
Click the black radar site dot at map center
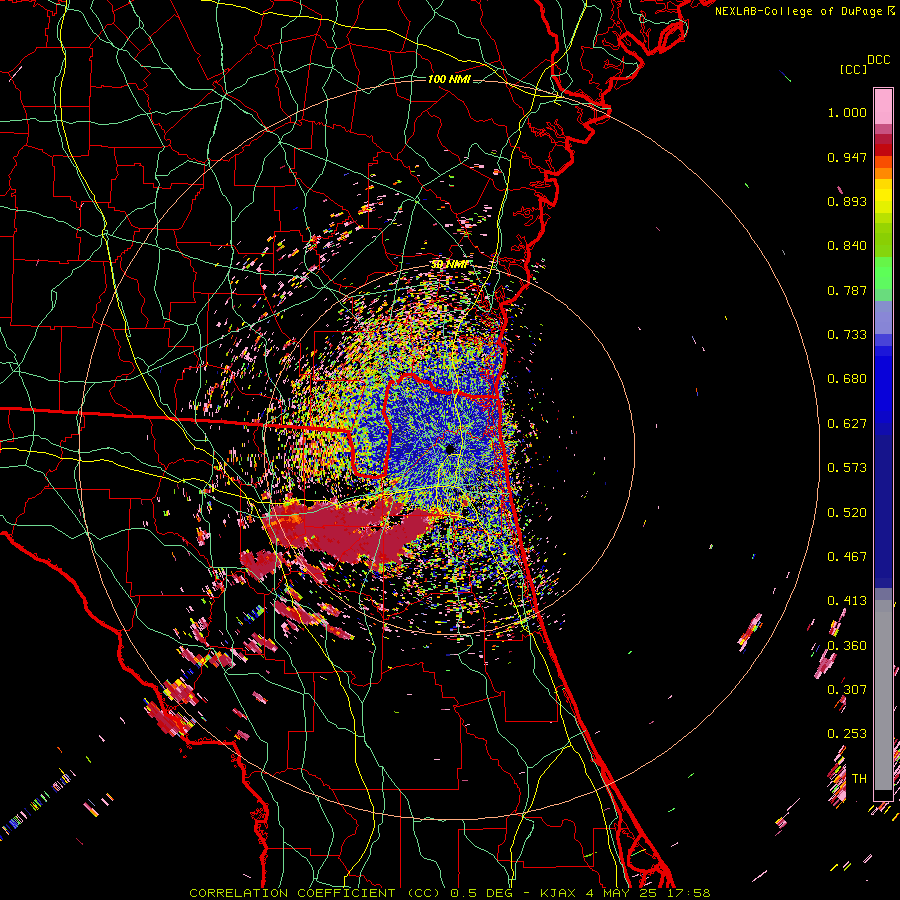450,448
